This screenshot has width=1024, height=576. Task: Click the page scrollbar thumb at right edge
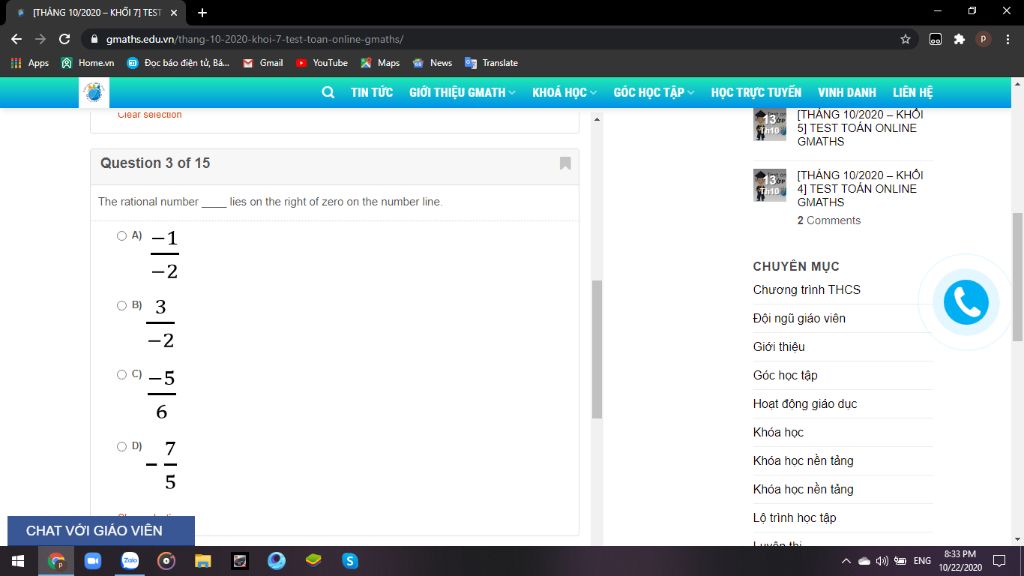tap(1017, 276)
